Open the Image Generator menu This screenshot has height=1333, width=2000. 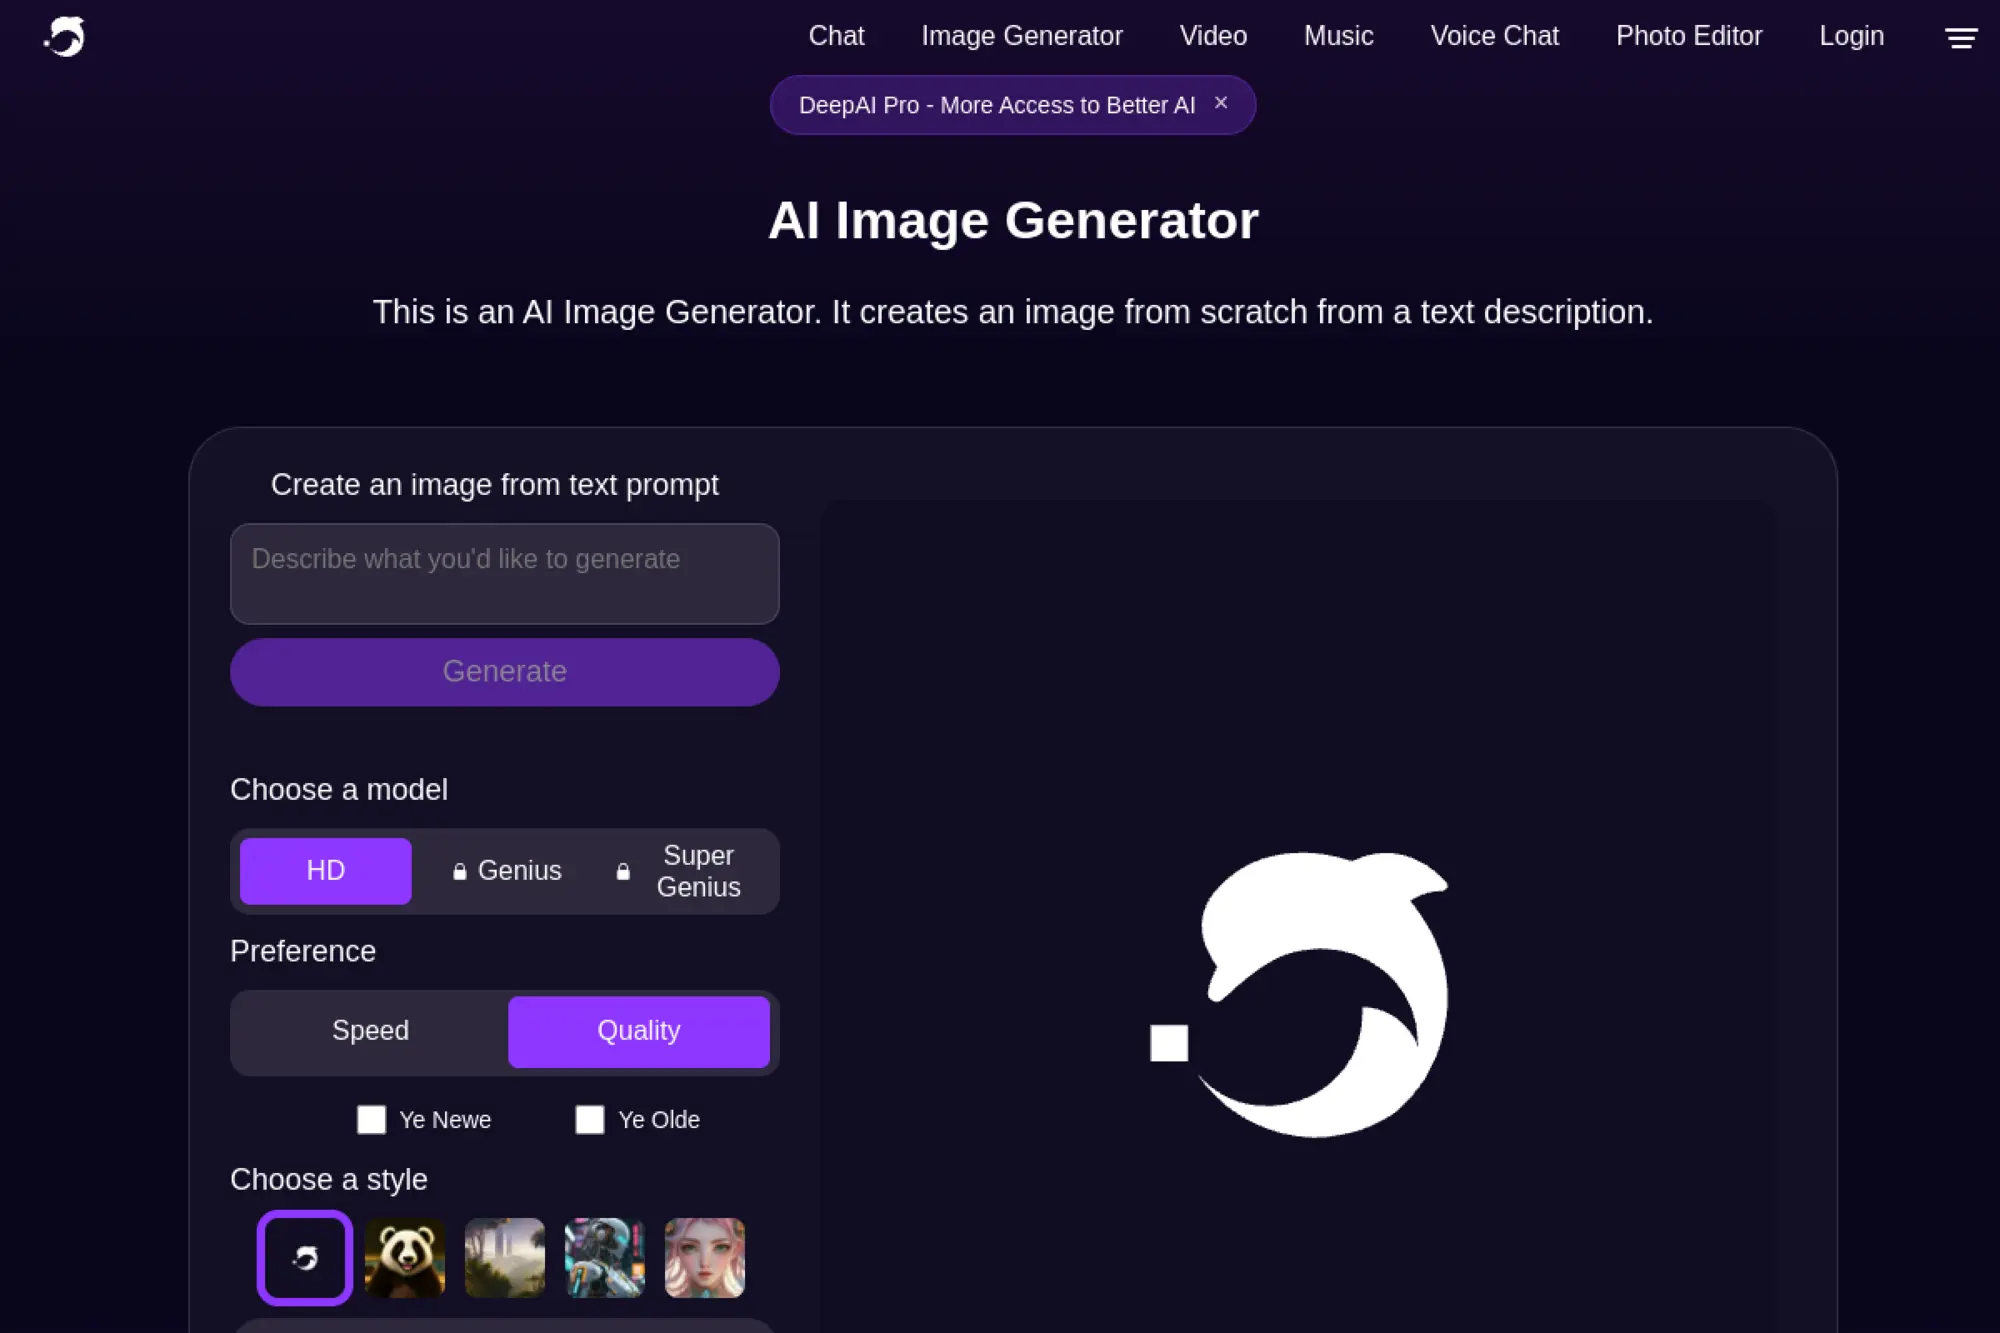tap(1021, 36)
